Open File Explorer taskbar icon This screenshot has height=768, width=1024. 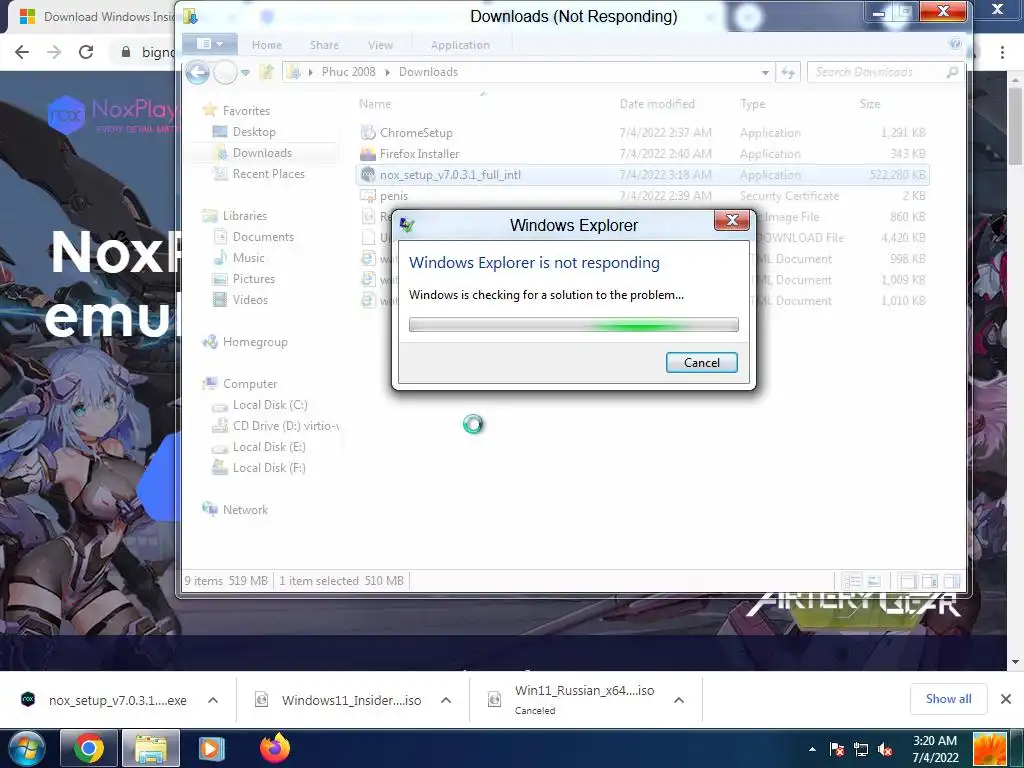pyautogui.click(x=151, y=748)
